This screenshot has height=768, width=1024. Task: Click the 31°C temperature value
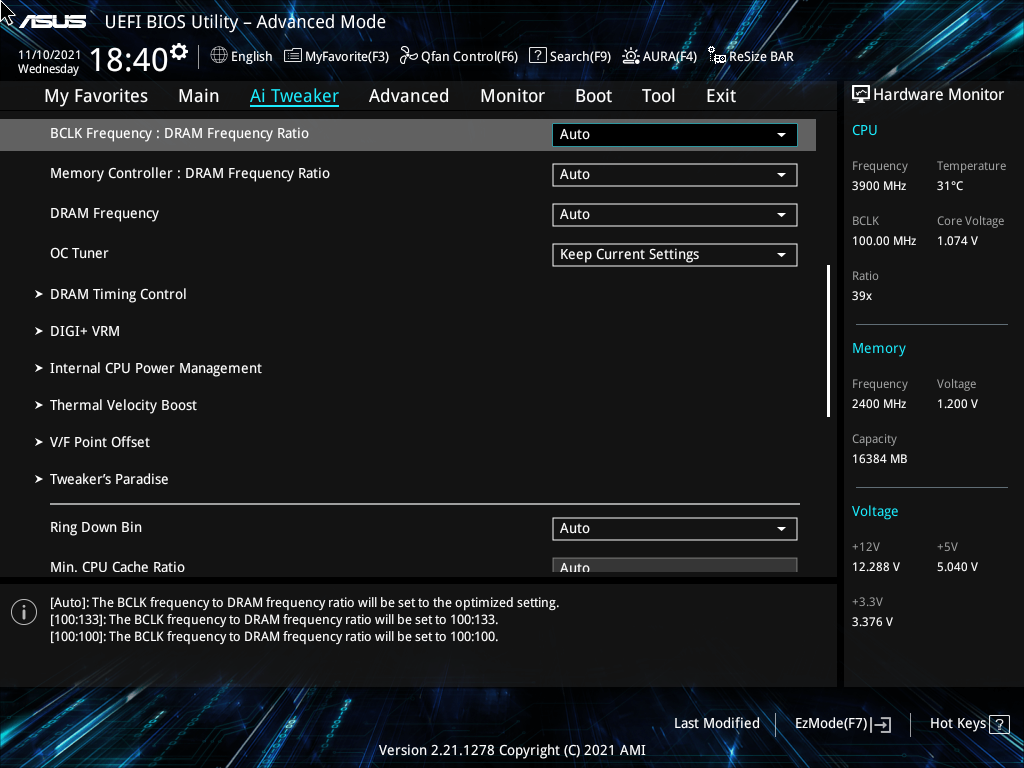[x=950, y=186]
